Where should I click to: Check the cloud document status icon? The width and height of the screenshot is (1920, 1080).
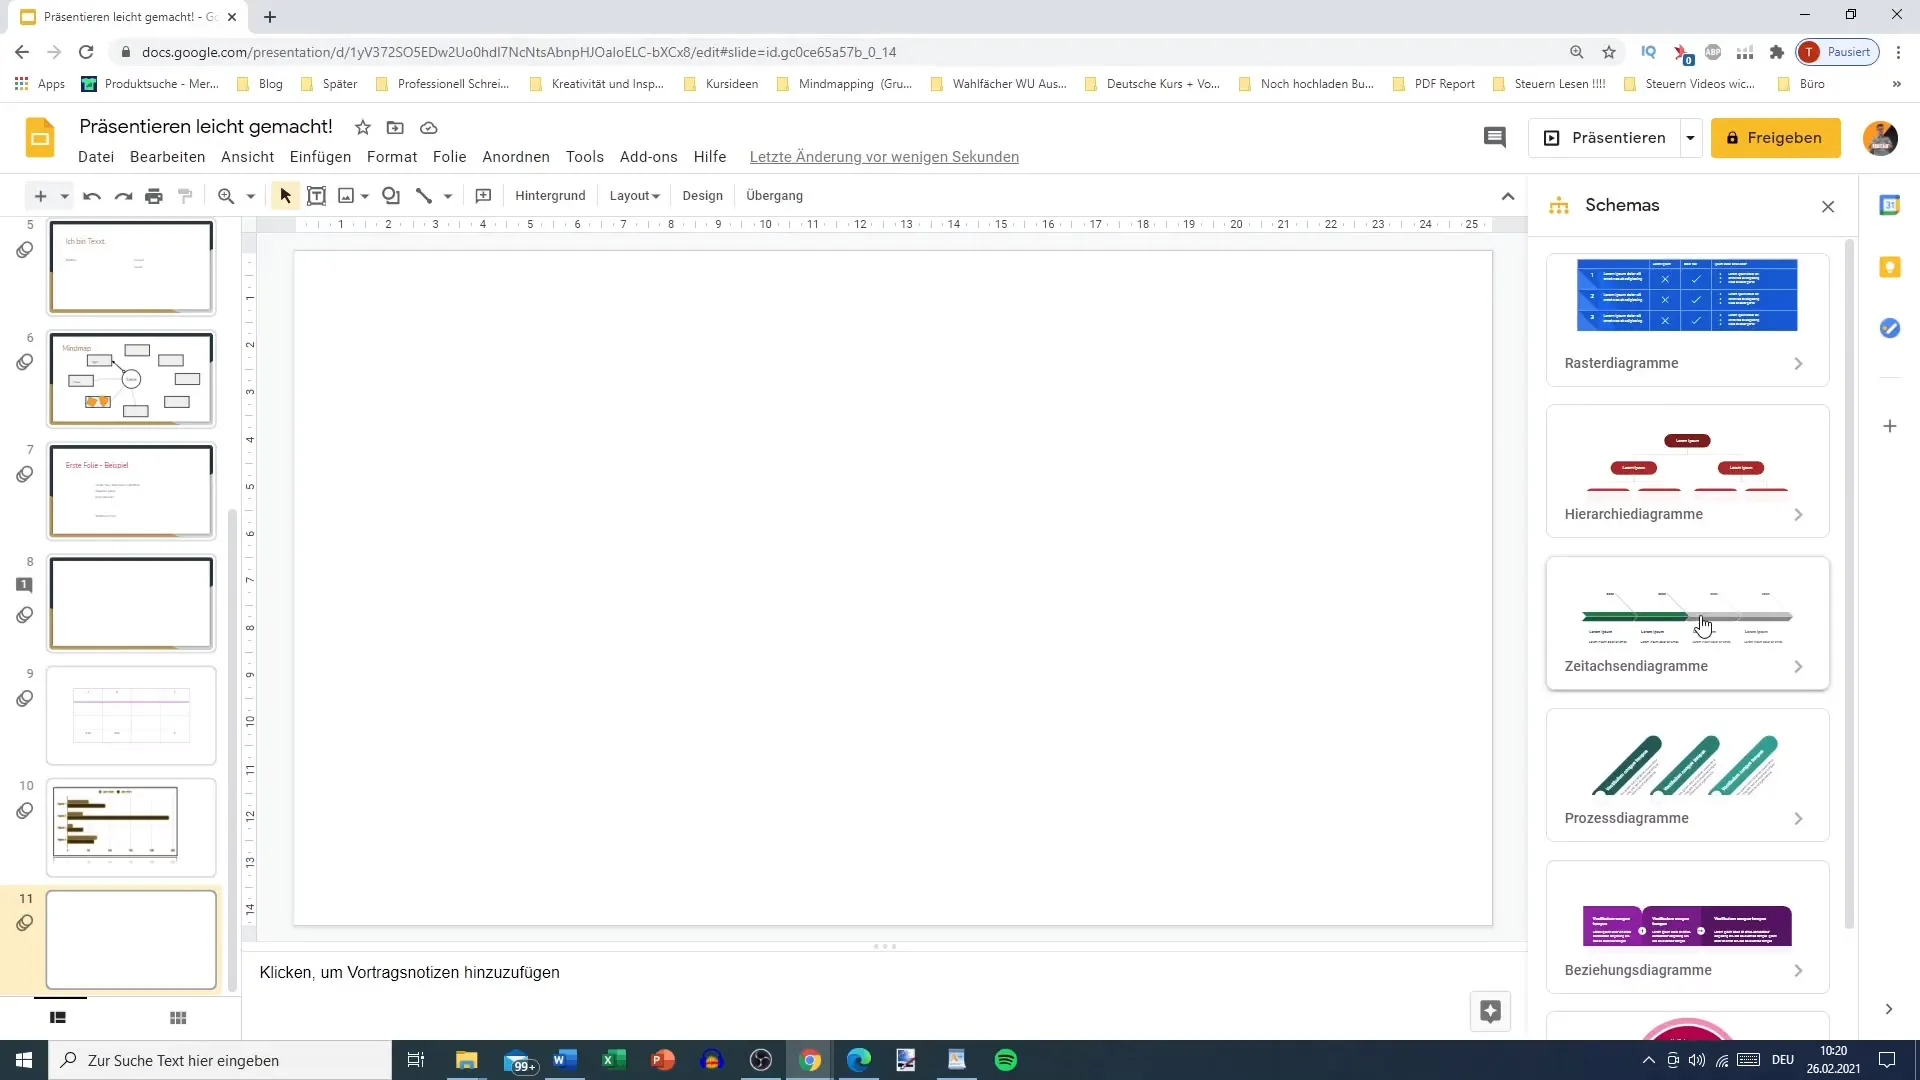pyautogui.click(x=429, y=127)
